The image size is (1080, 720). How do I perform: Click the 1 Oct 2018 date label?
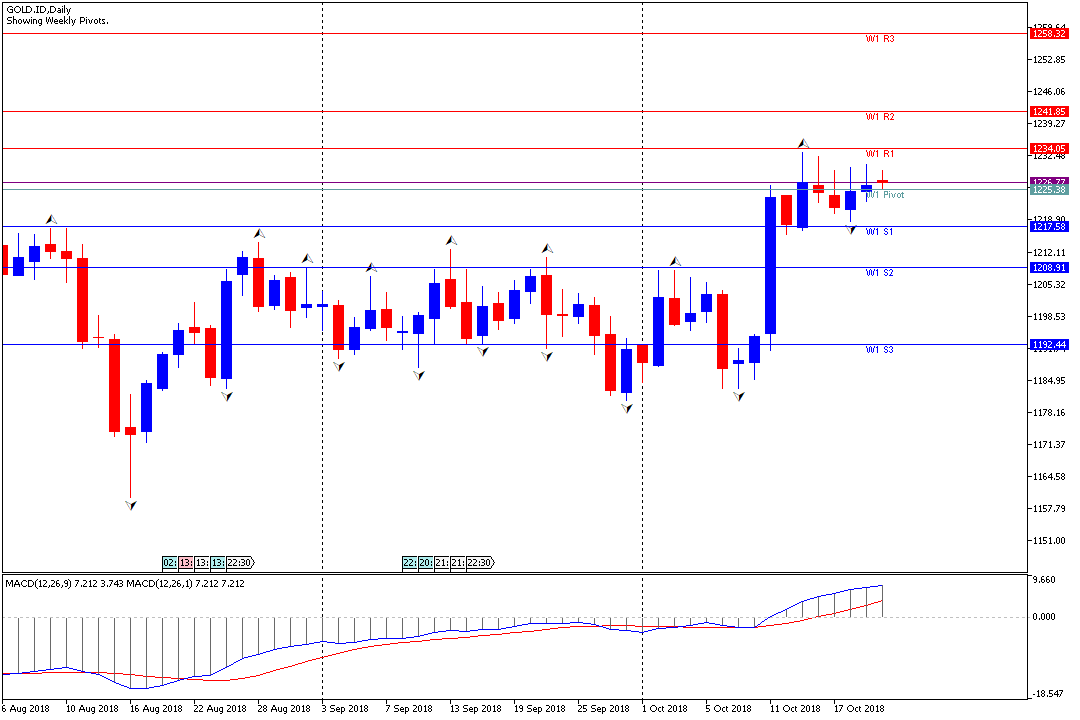[665, 708]
